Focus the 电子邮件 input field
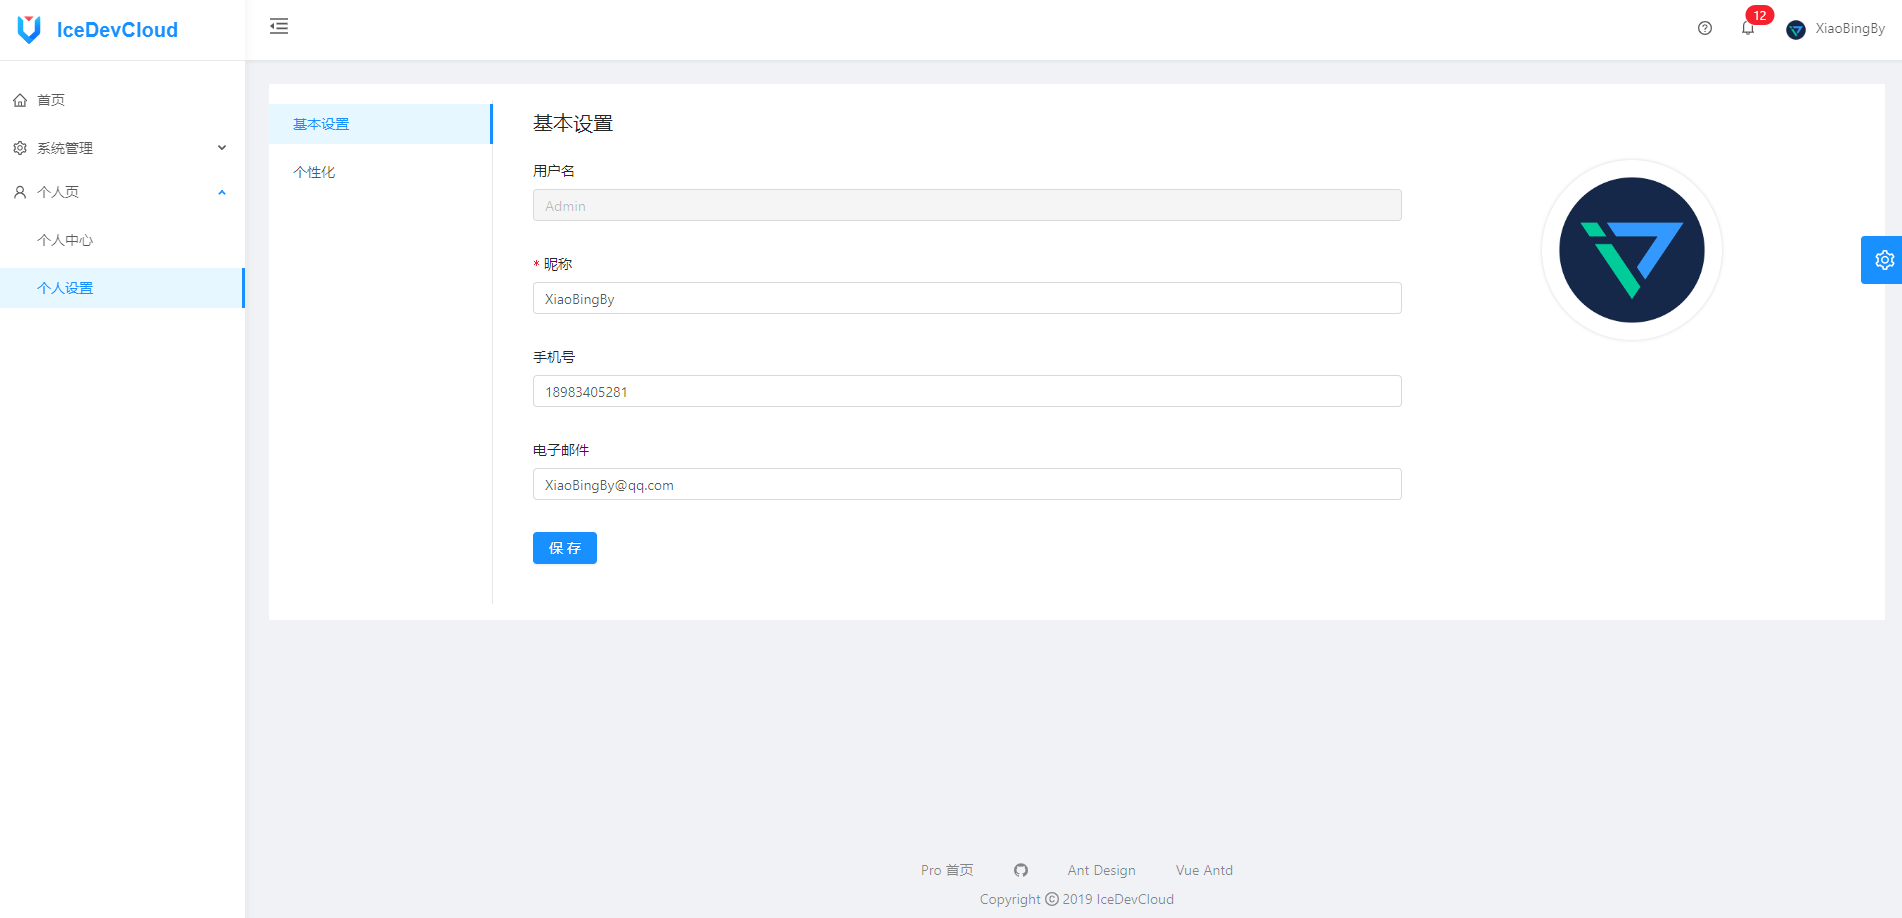1902x918 pixels. tap(967, 484)
